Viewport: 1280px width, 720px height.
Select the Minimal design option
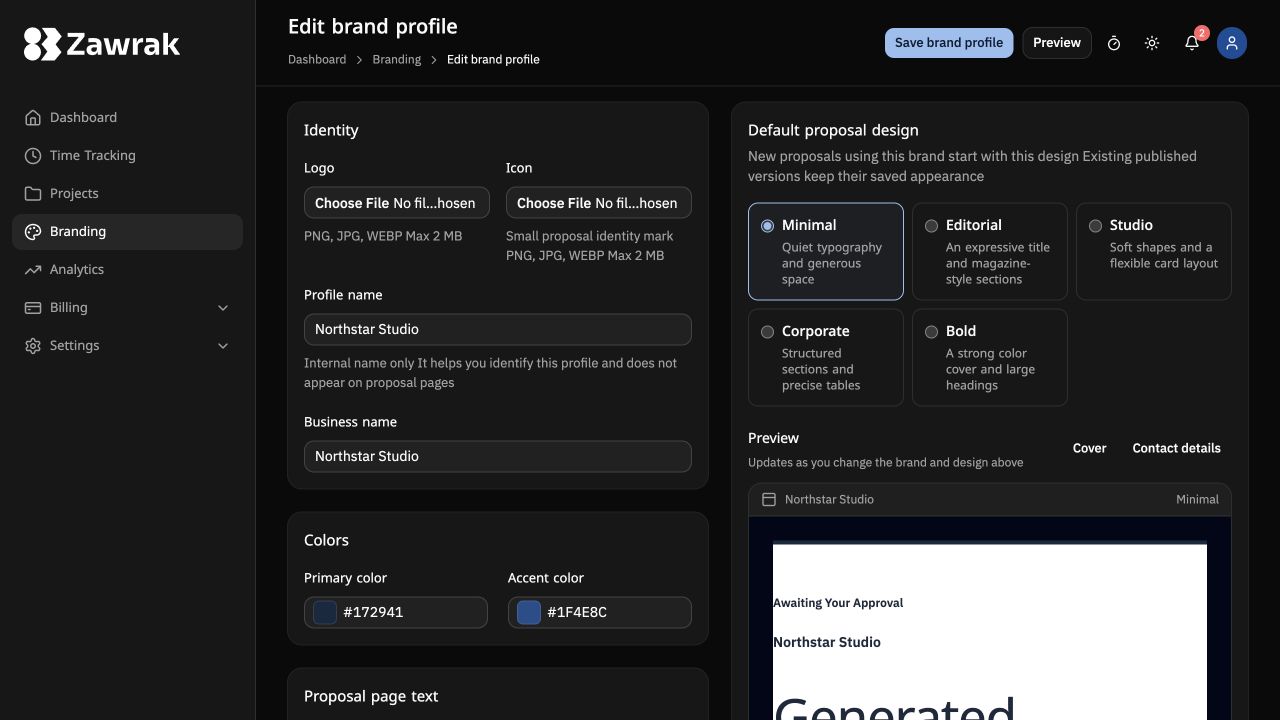pos(826,251)
